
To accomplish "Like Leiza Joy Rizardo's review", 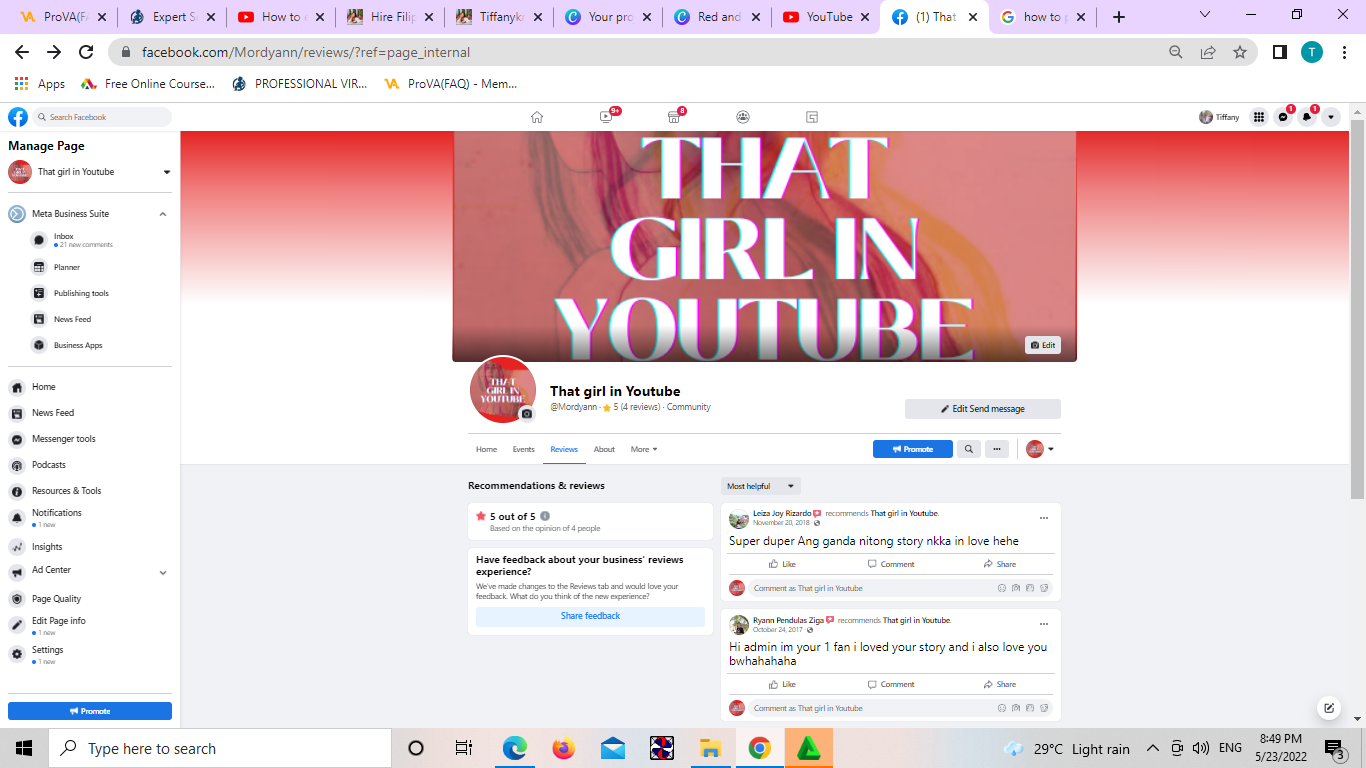I will 782,564.
